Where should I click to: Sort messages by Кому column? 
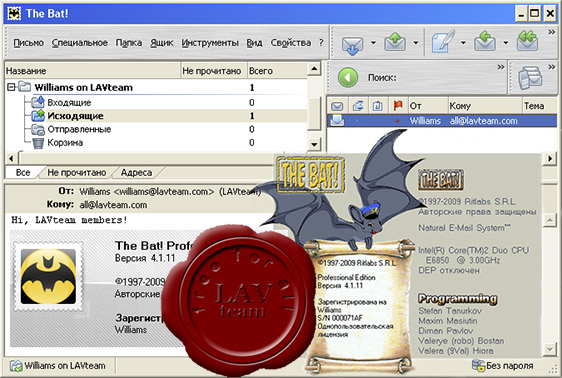point(485,106)
